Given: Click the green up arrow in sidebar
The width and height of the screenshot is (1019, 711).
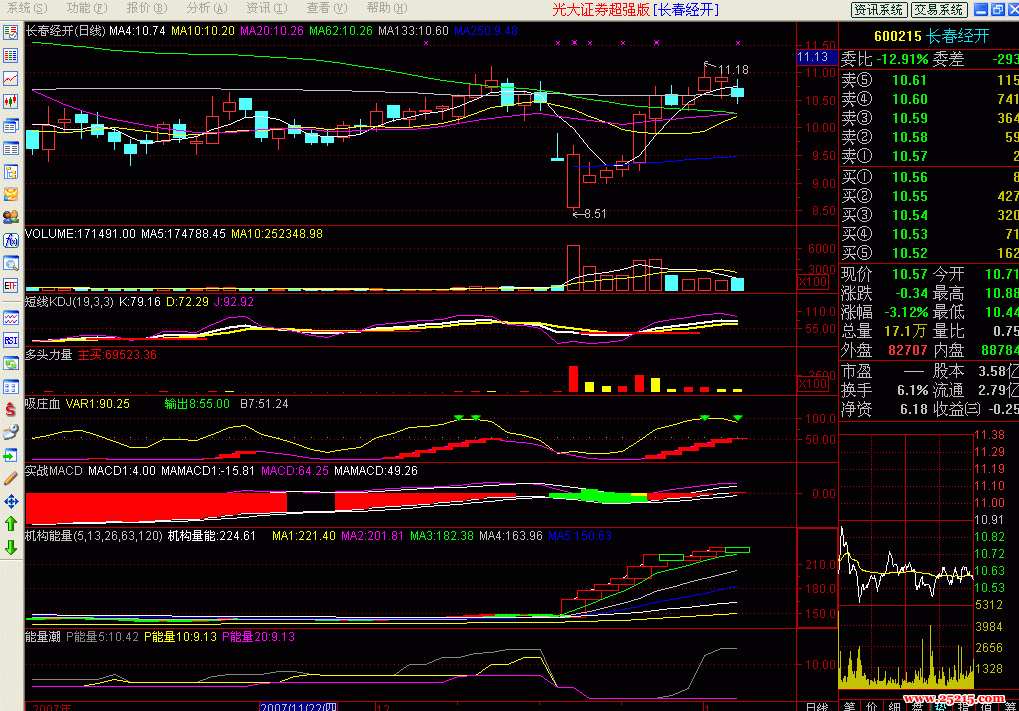Looking at the screenshot, I should tap(11, 523).
